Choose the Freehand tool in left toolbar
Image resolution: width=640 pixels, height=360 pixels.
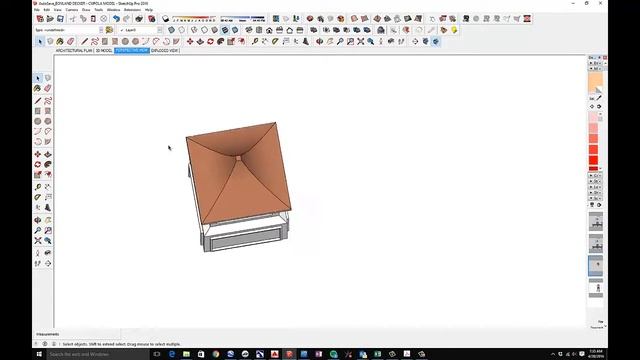coord(48,100)
